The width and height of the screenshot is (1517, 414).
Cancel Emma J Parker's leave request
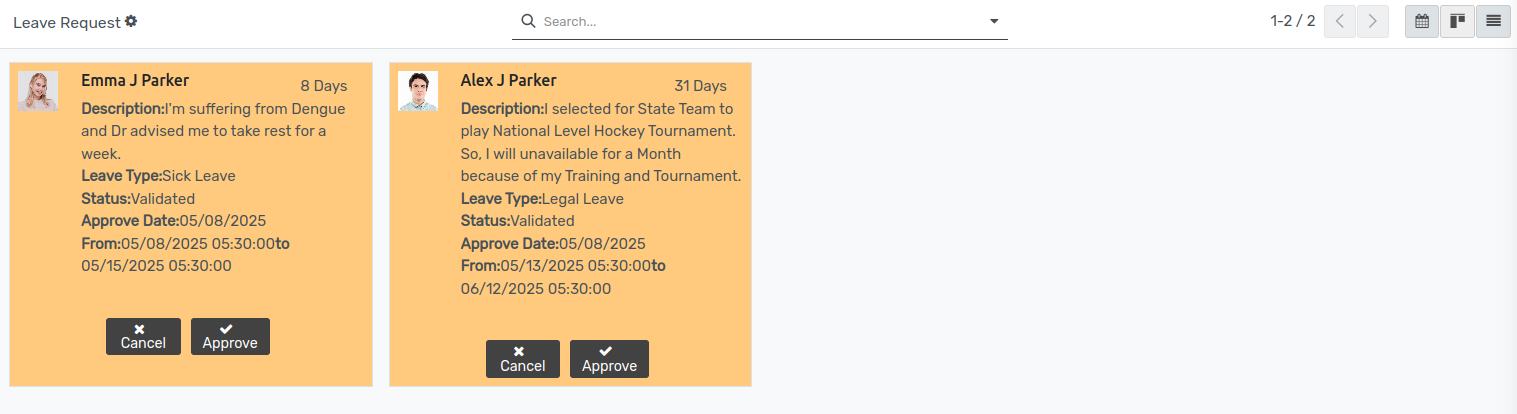[x=143, y=336]
